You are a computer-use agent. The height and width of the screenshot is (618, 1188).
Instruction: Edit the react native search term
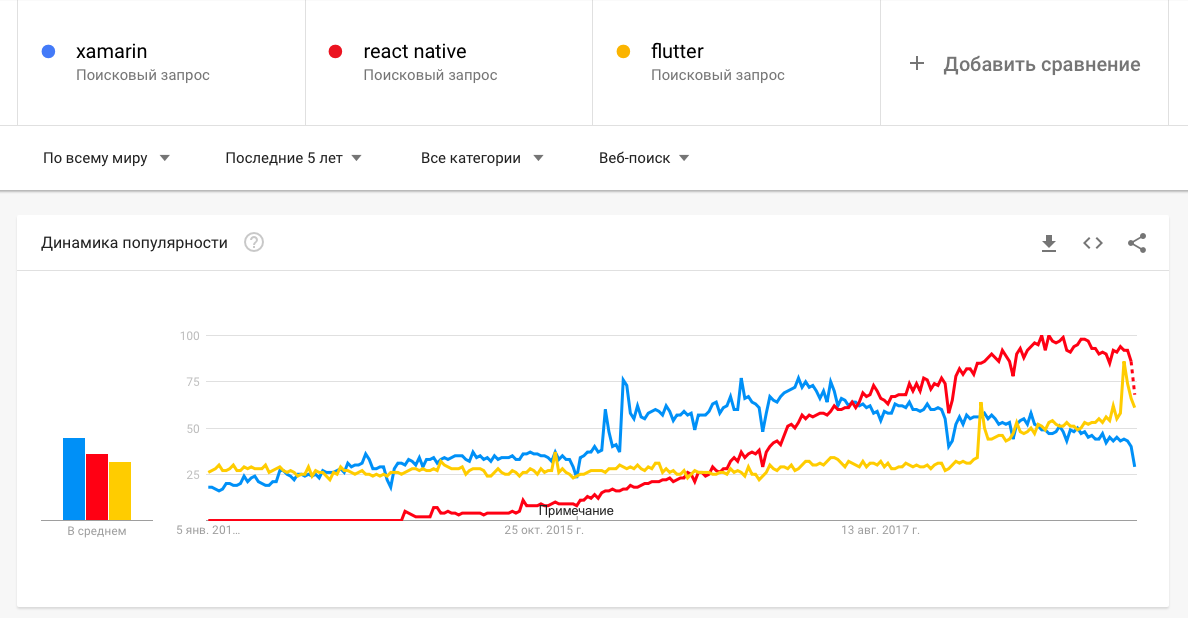pyautogui.click(x=414, y=52)
